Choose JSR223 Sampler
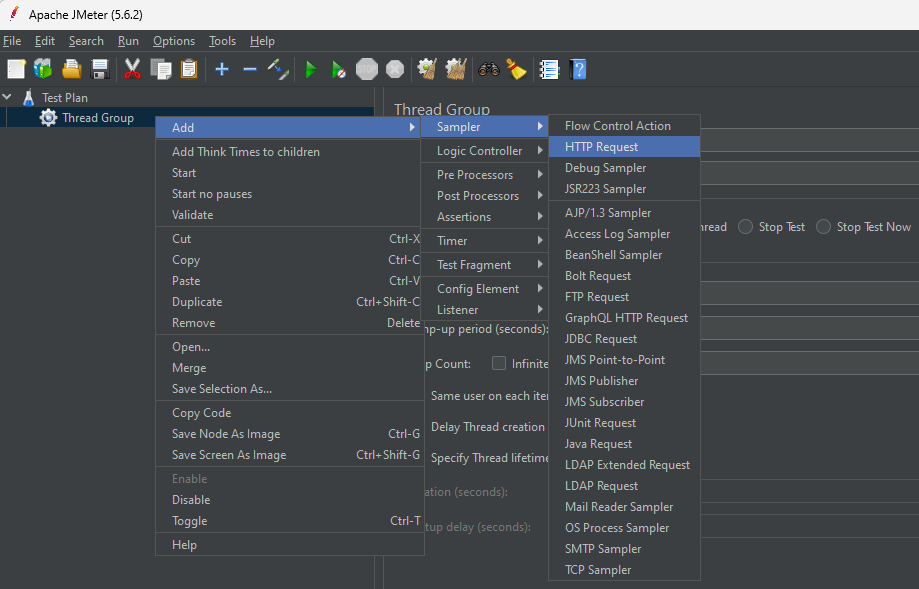 624,189
